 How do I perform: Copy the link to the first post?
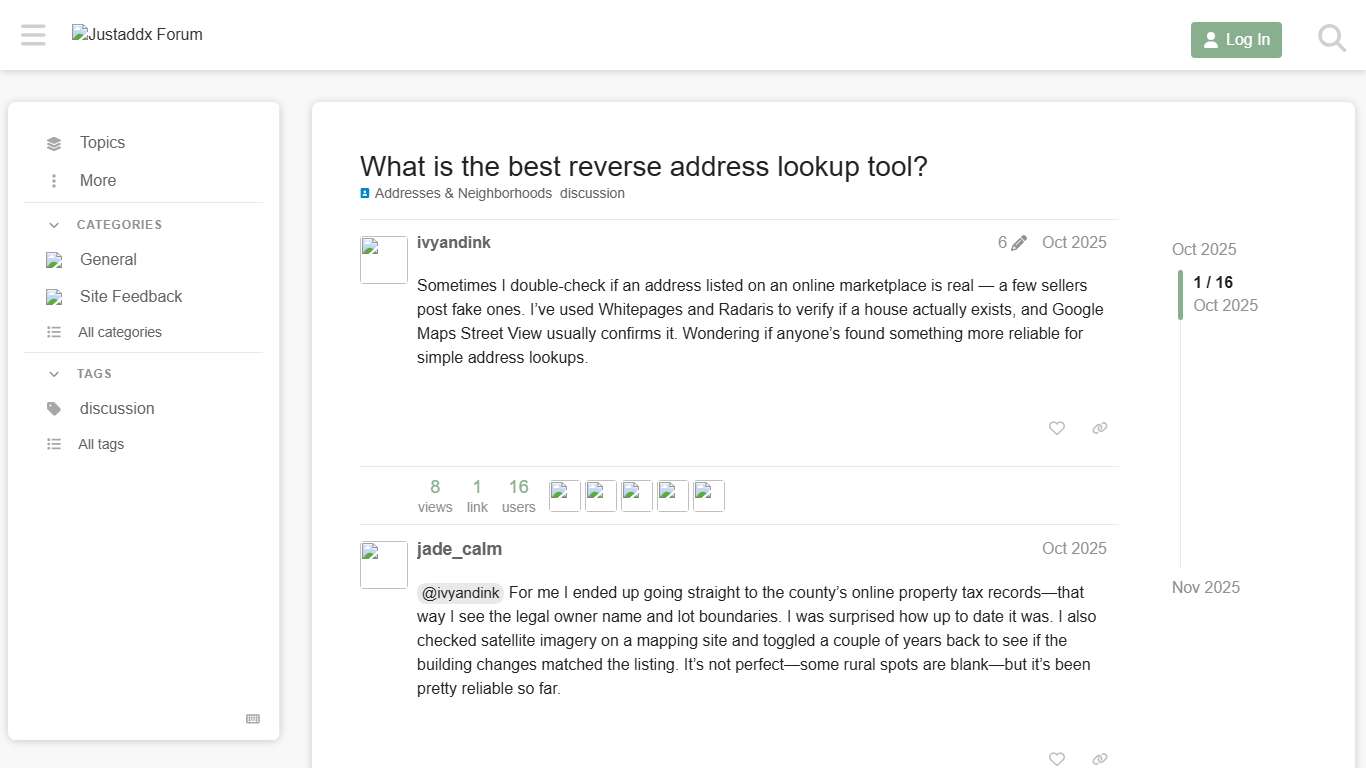pos(1099,428)
